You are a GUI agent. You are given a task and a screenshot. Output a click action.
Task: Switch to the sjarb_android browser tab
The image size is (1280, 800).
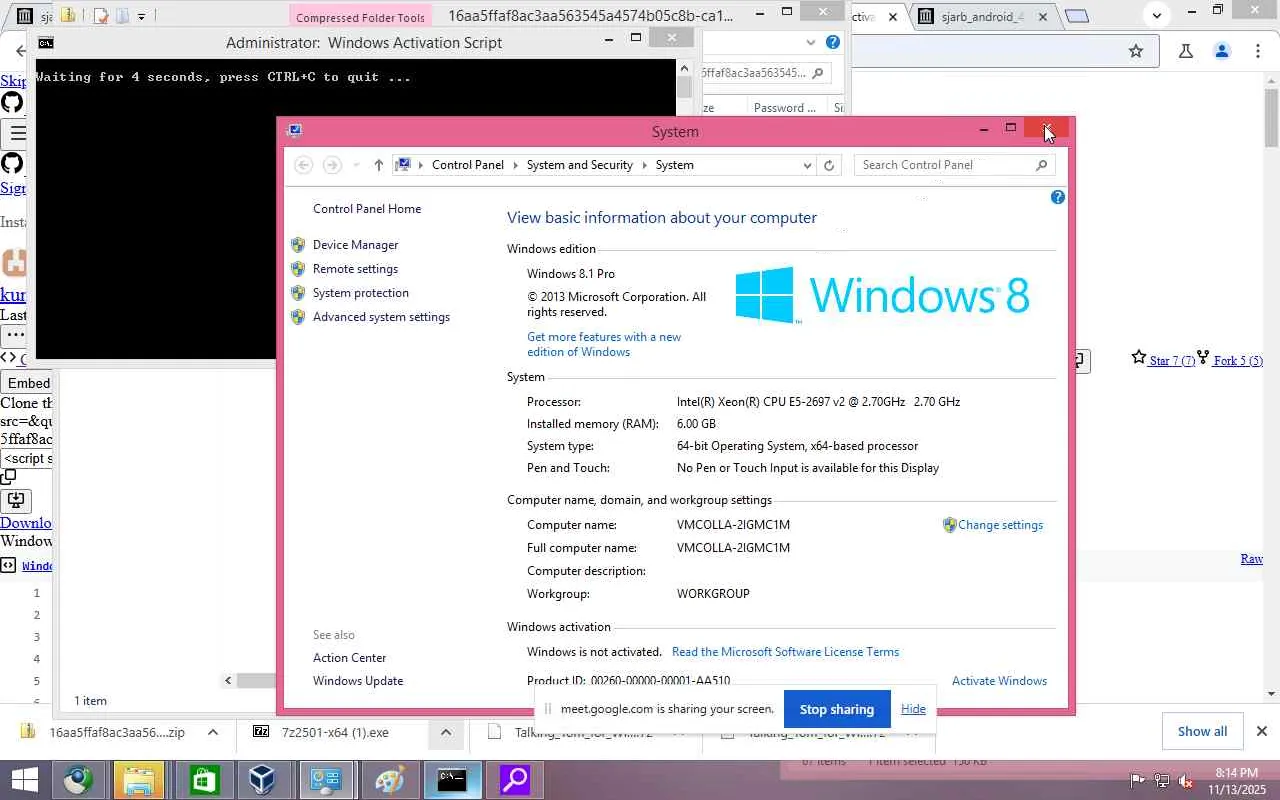984,17
